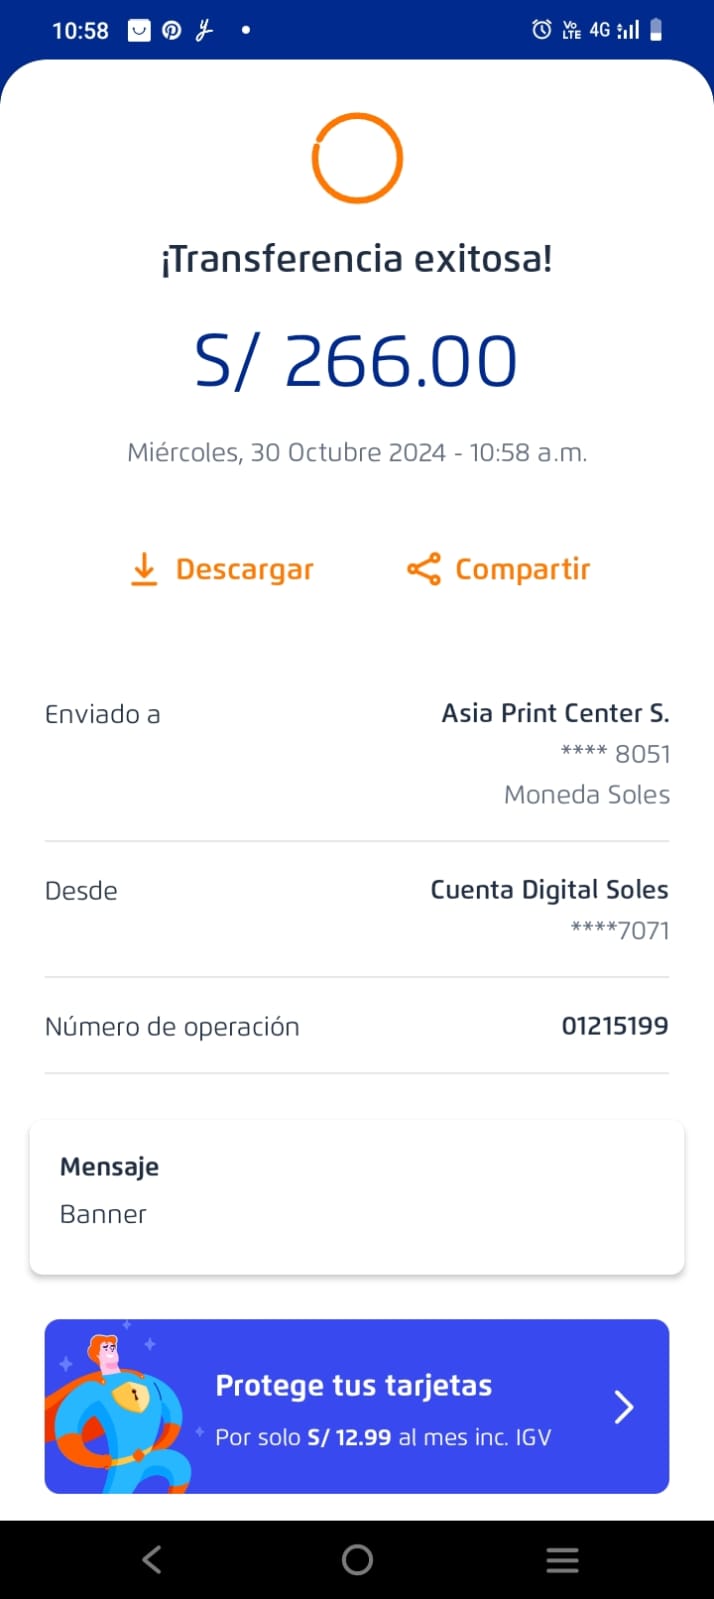The height and width of the screenshot is (1599, 714).
Task: Click the Descargar link
Action: click(244, 569)
